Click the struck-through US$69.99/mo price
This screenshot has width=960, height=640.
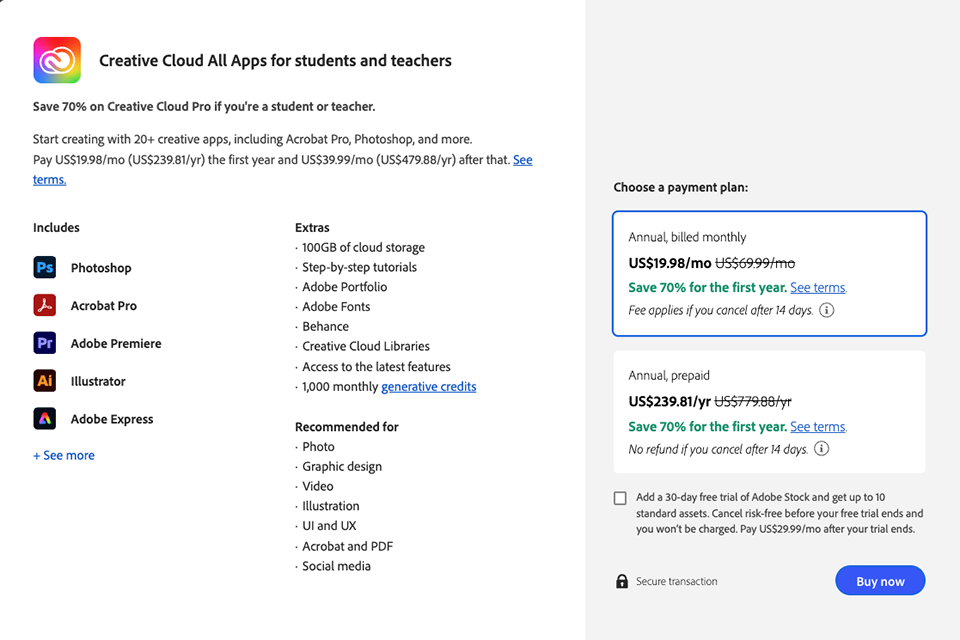pyautogui.click(x=755, y=263)
